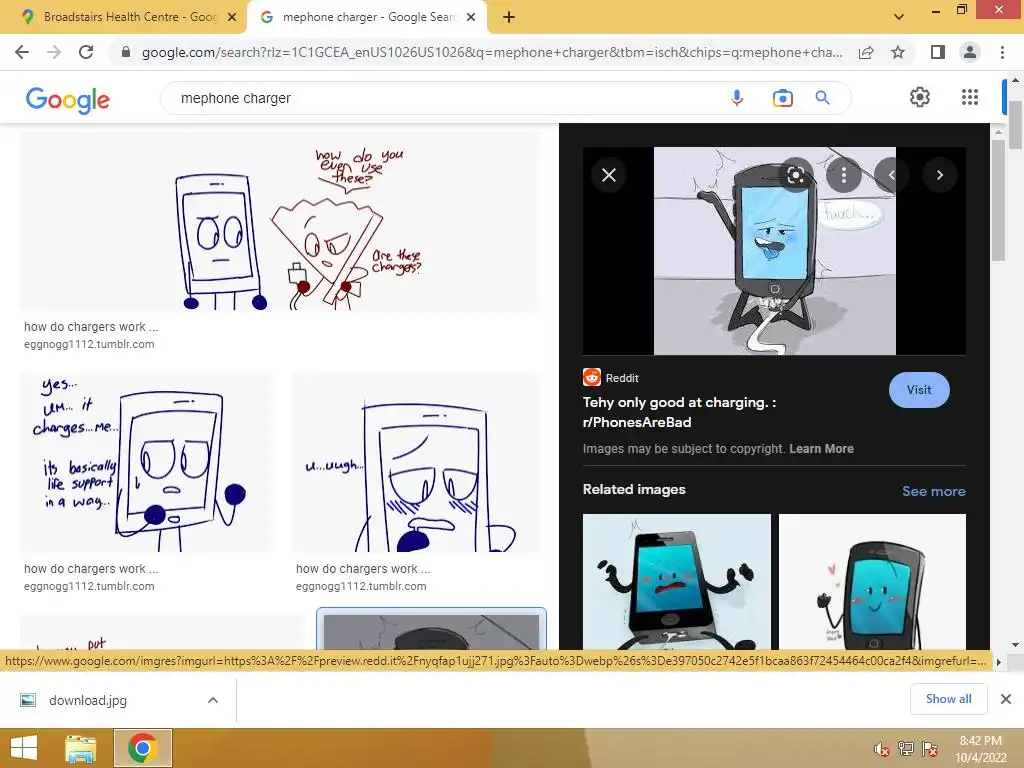
Task: Open the related image of the blushing phone
Action: (x=872, y=581)
